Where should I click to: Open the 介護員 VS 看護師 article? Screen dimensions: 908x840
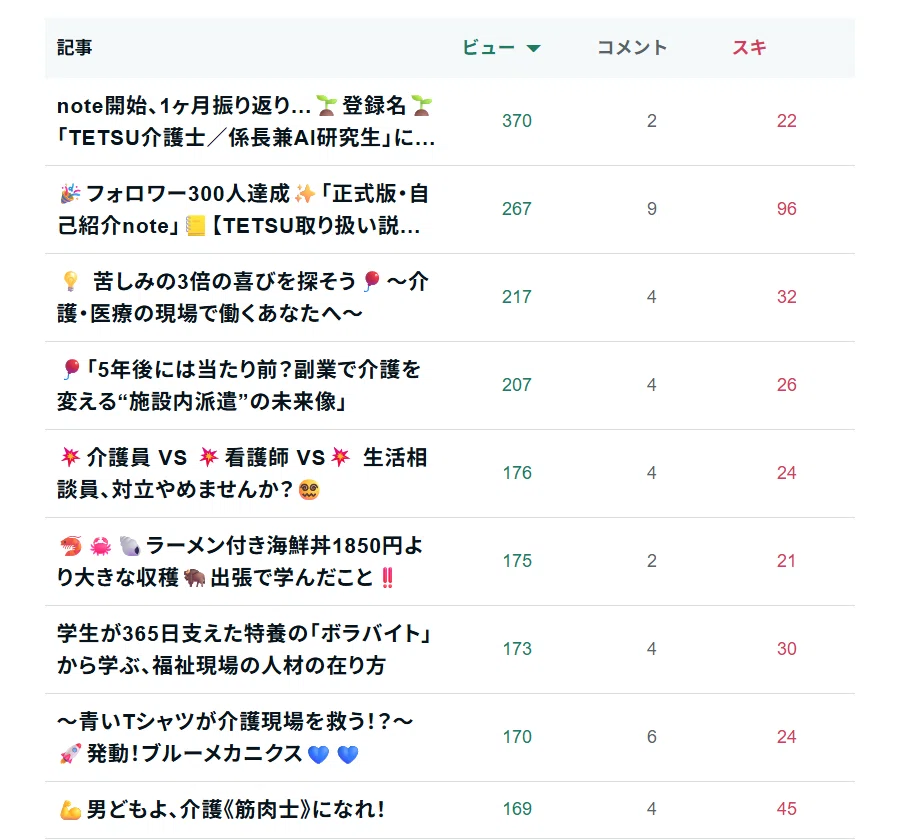click(x=242, y=474)
